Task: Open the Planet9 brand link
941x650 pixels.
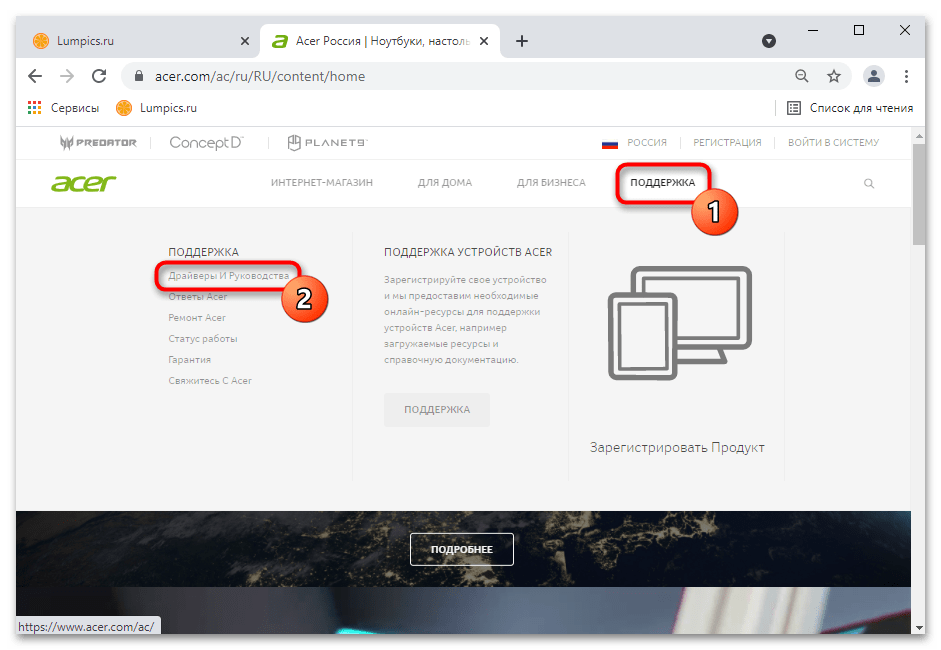Action: pos(327,143)
